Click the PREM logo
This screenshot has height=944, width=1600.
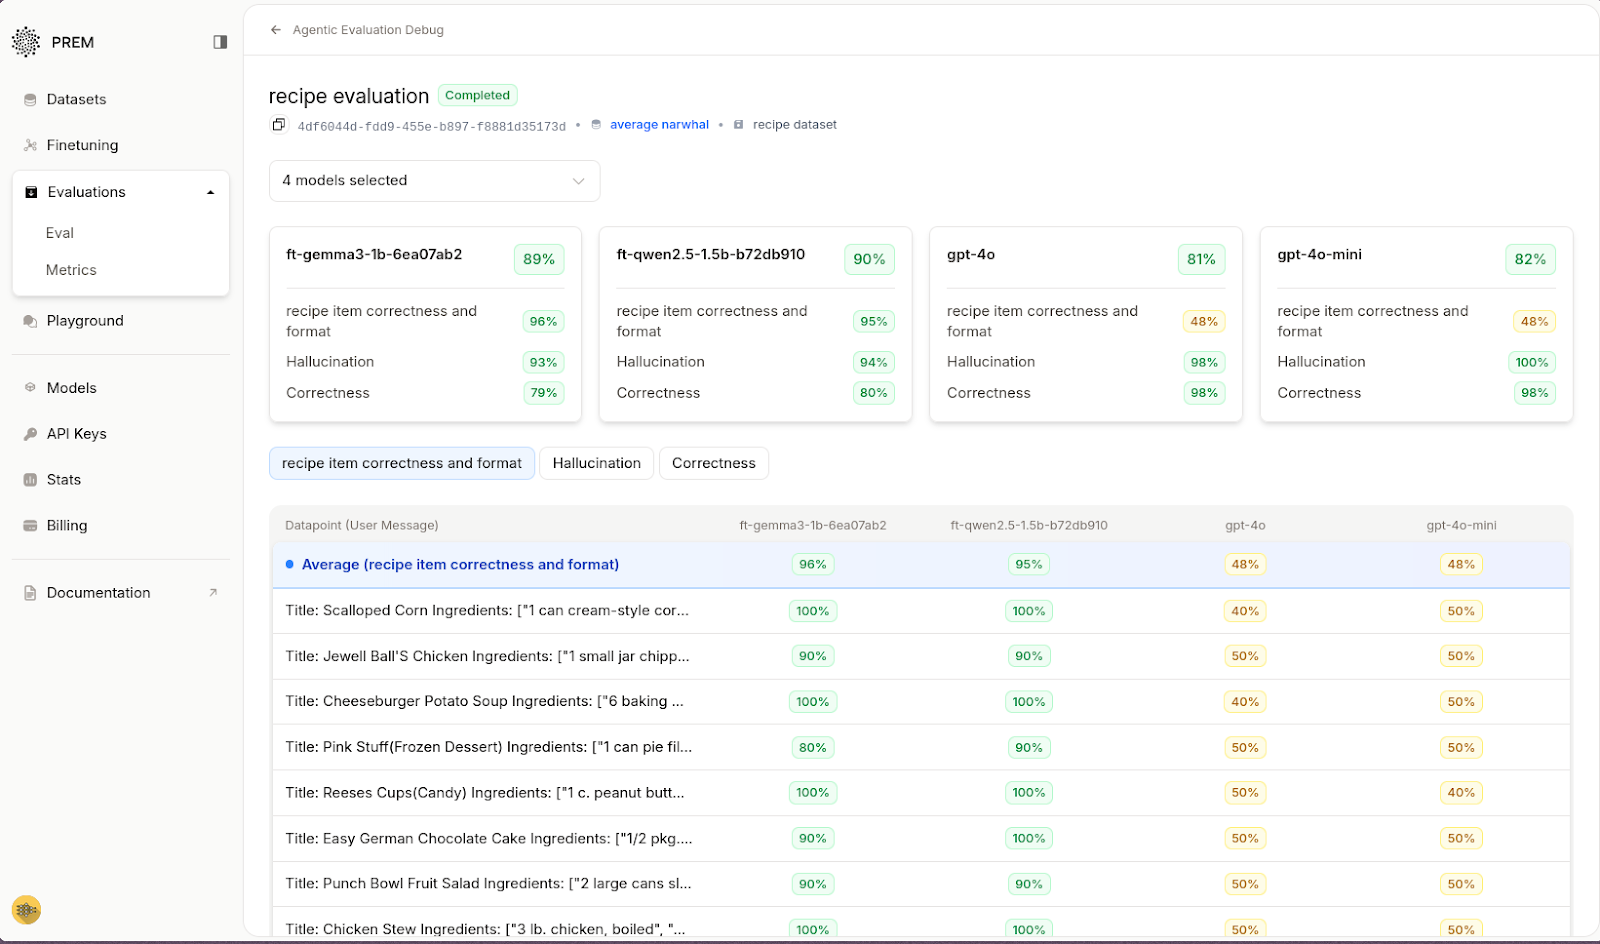tap(26, 42)
